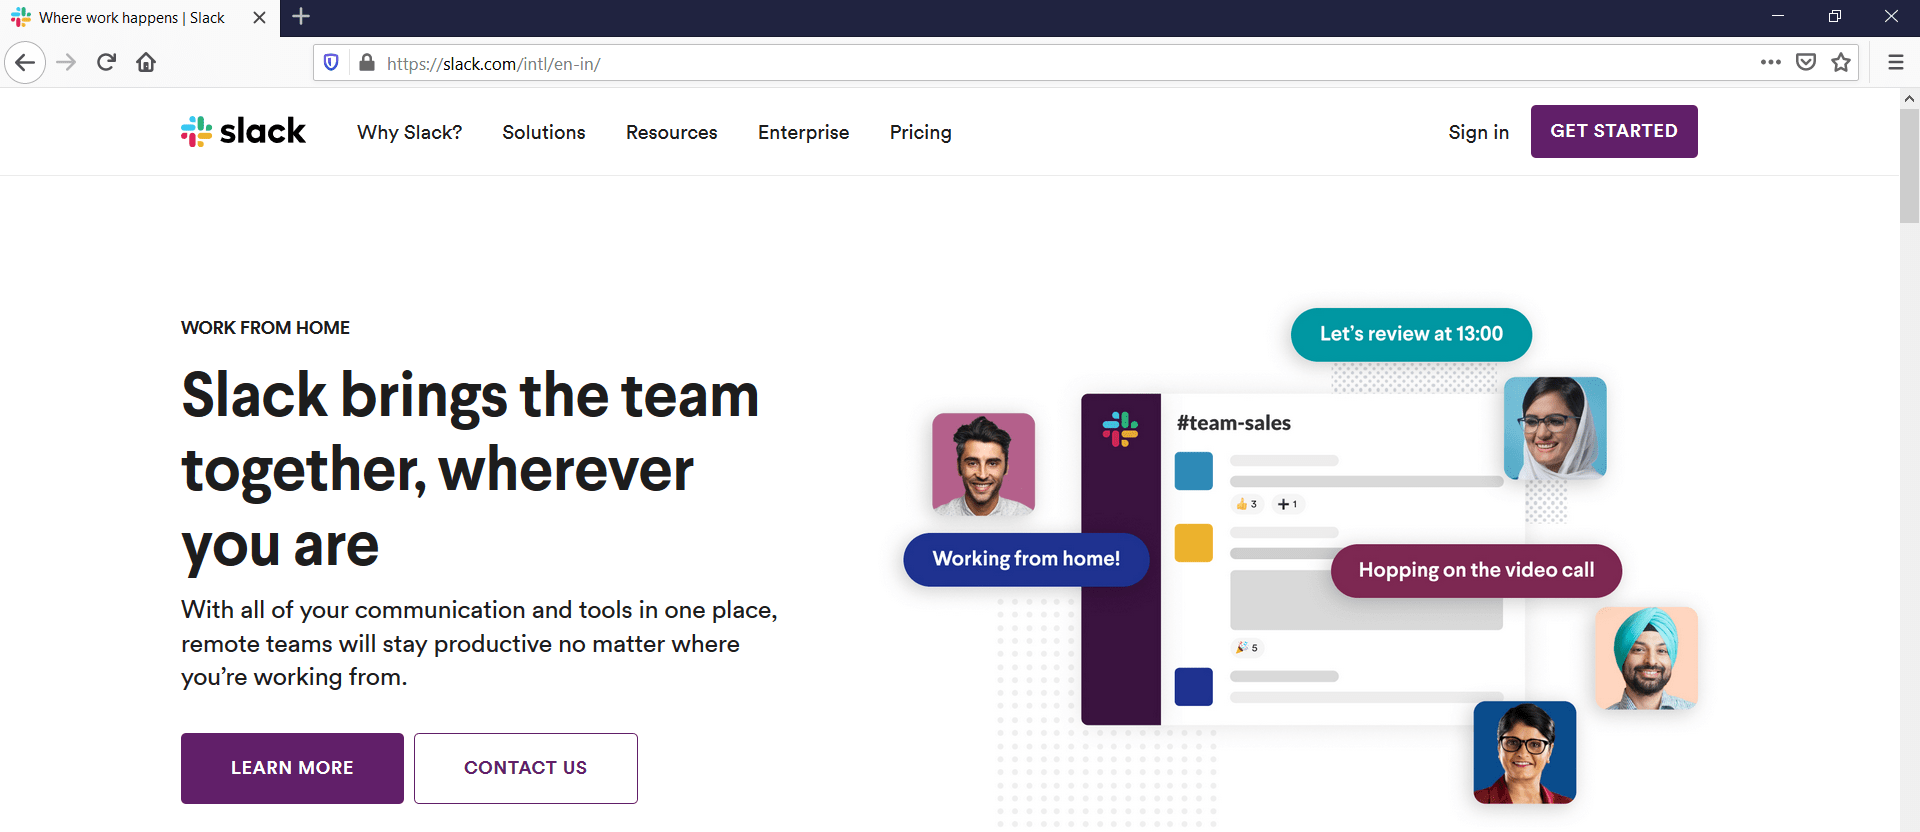
Task: Click the Sign in link
Action: coord(1479,132)
